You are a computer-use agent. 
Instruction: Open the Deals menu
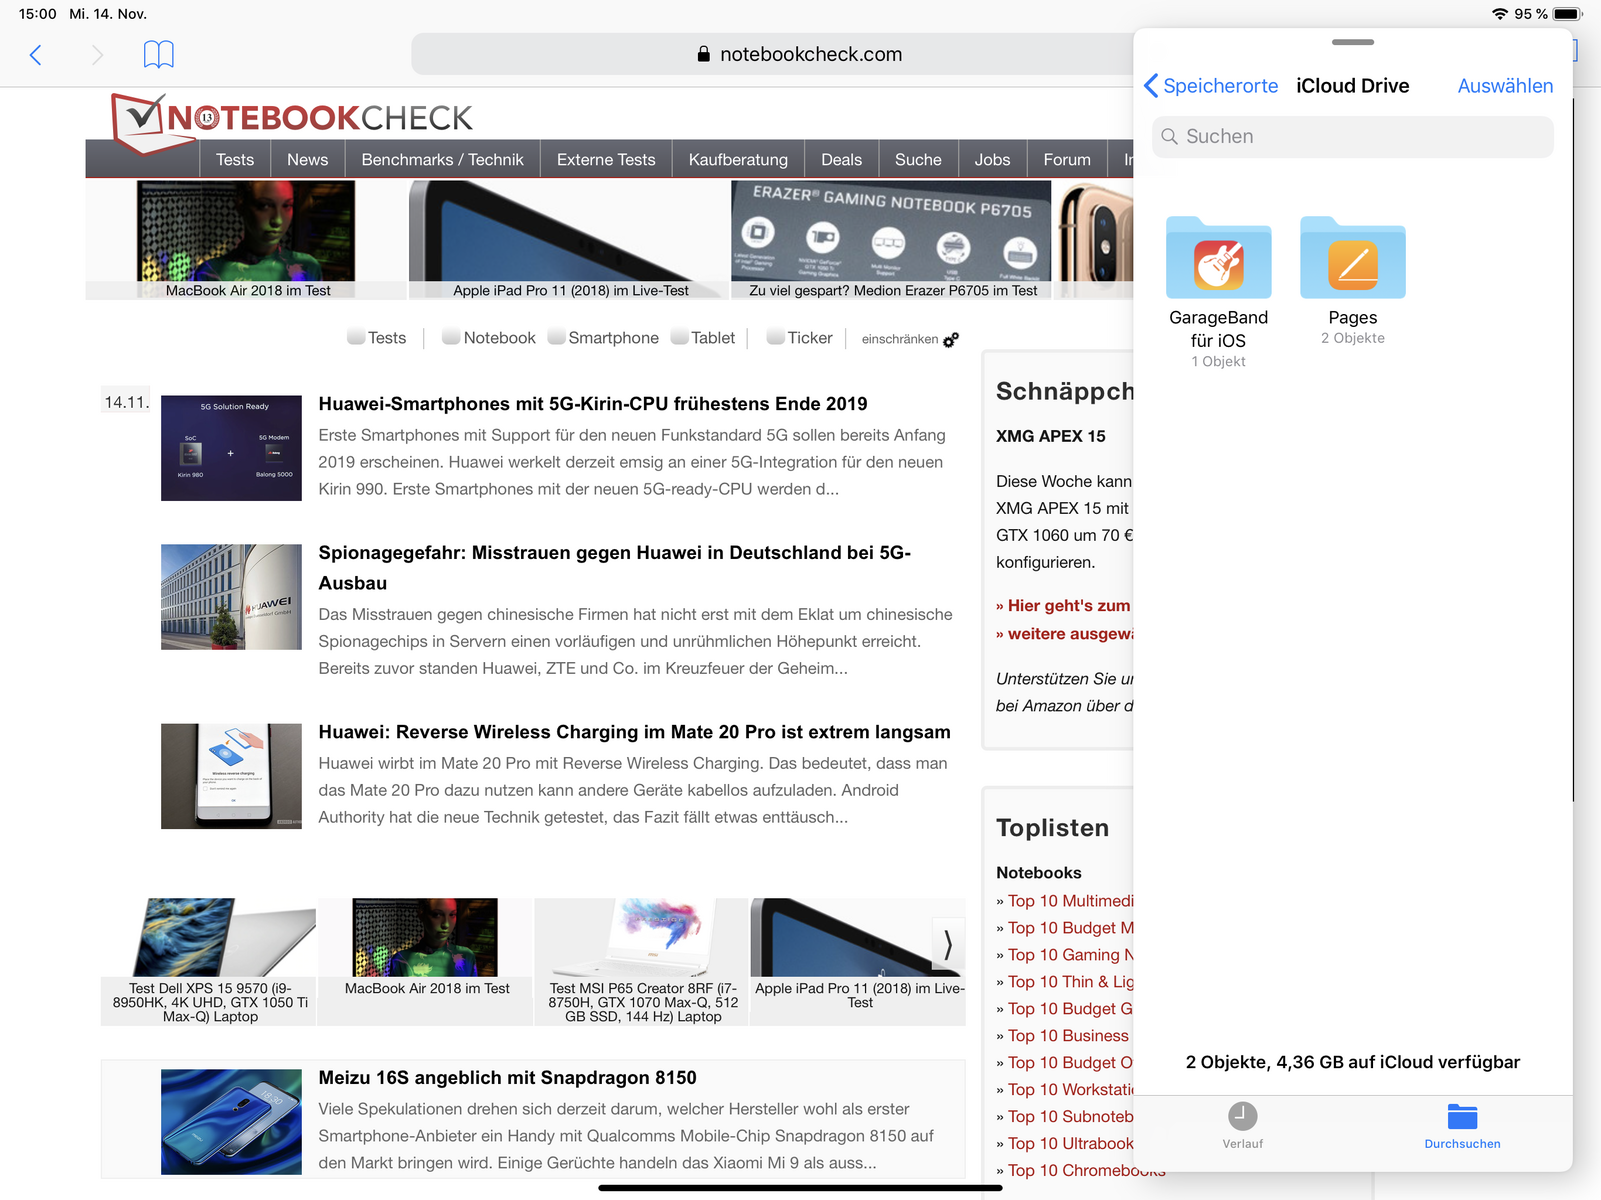[x=841, y=160]
